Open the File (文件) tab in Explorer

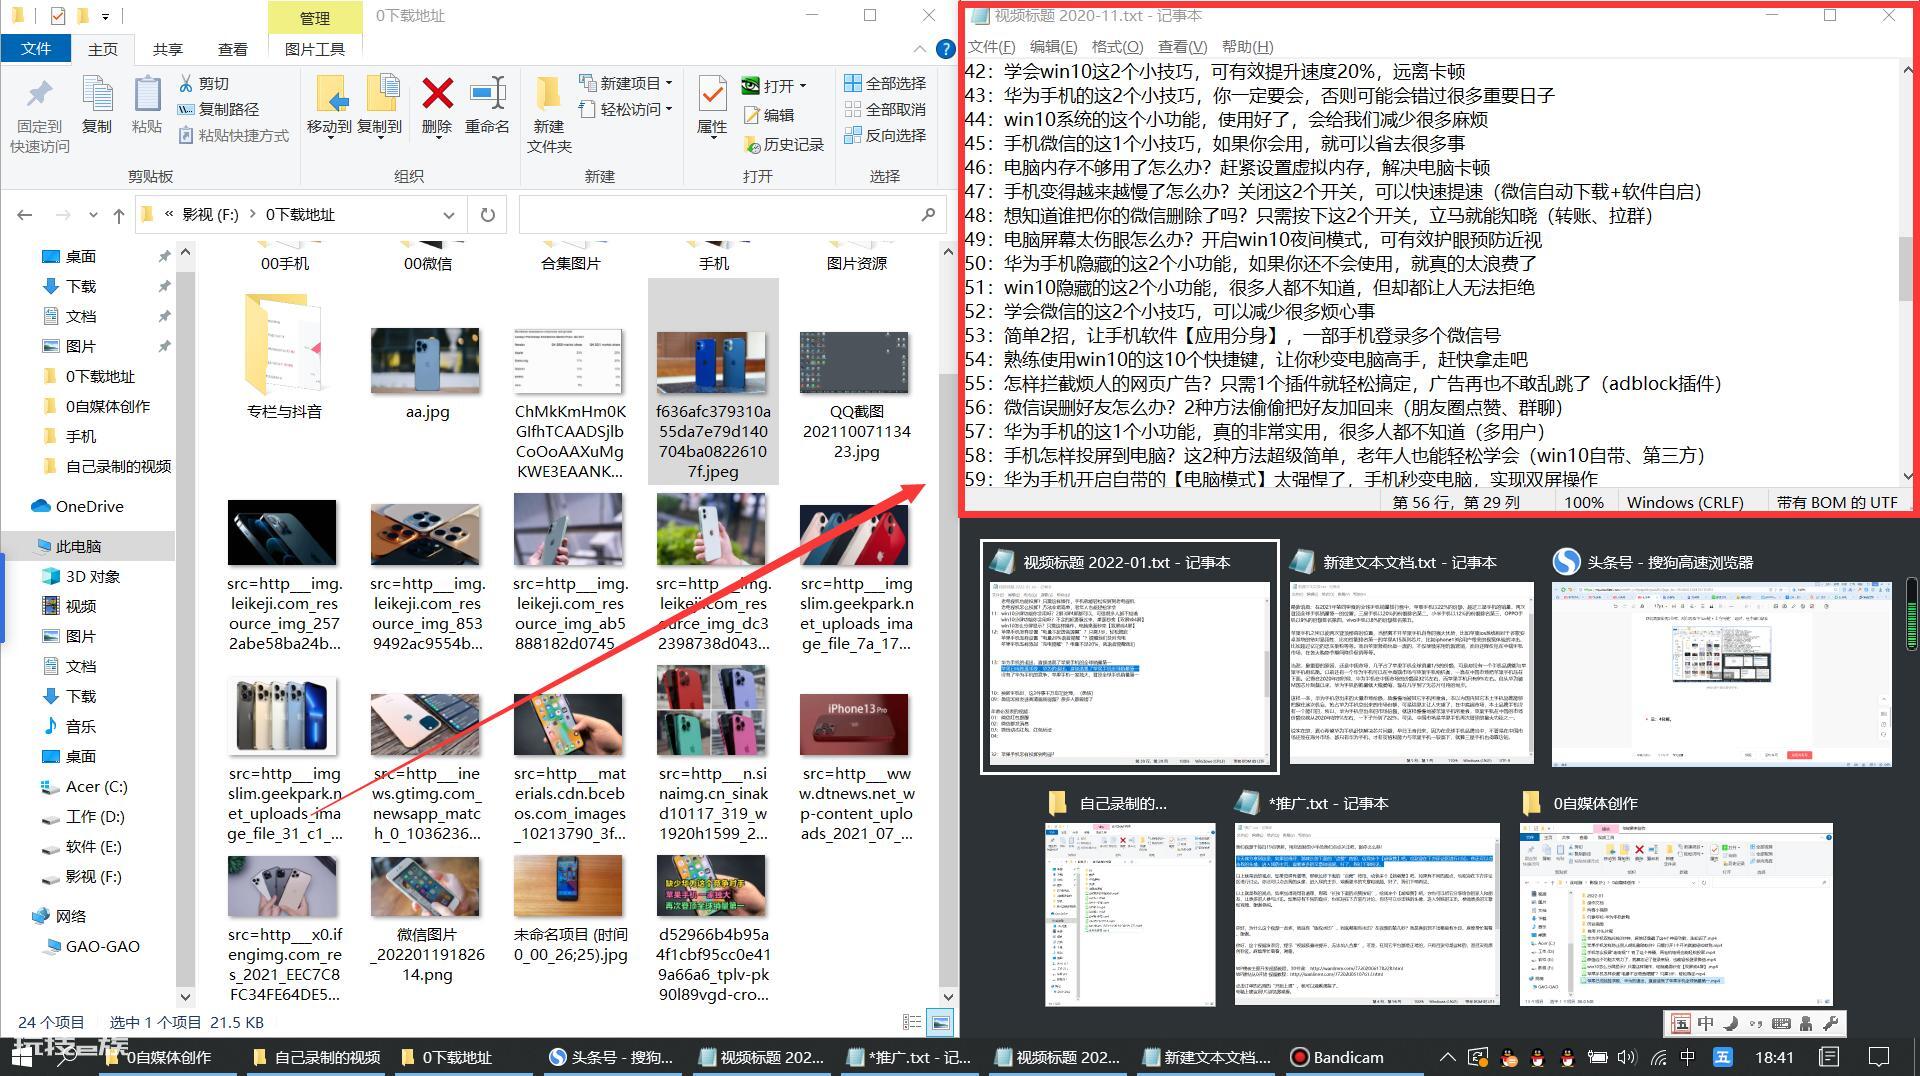point(36,49)
